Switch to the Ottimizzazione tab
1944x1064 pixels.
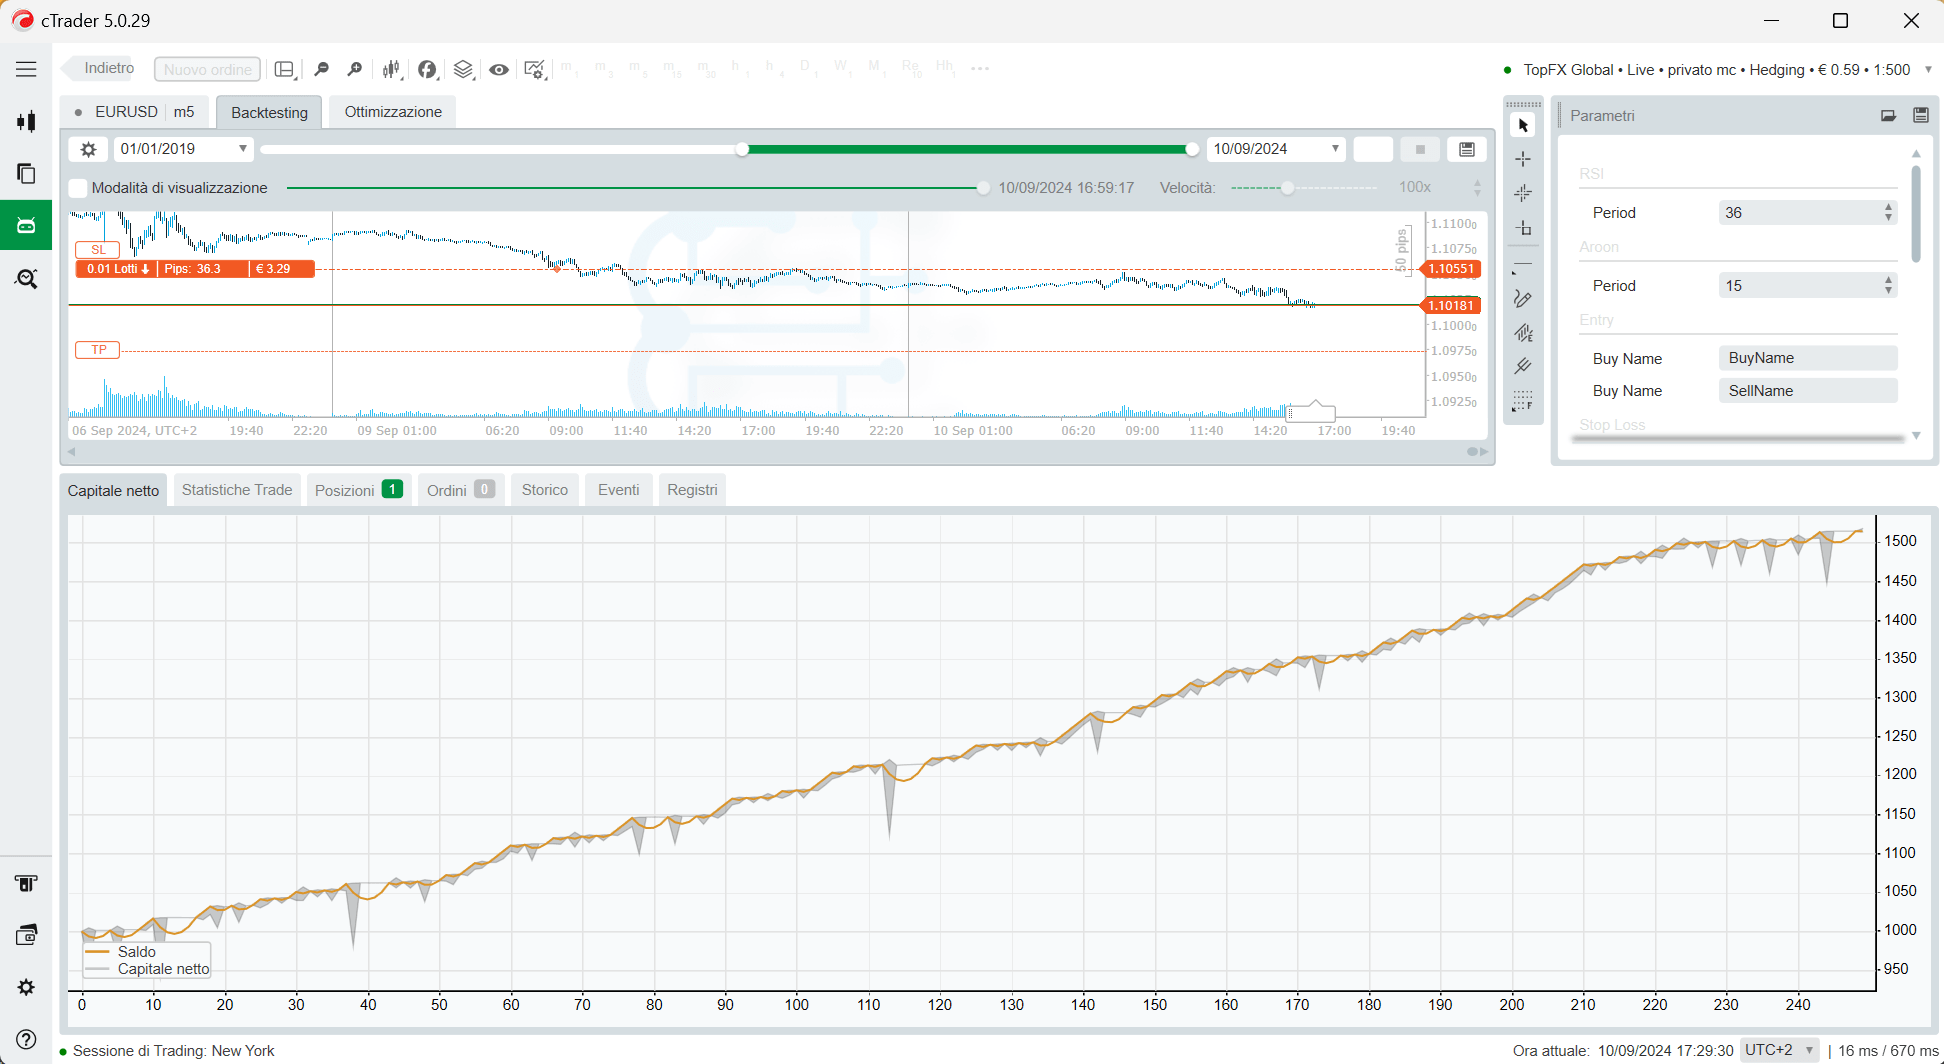click(393, 112)
